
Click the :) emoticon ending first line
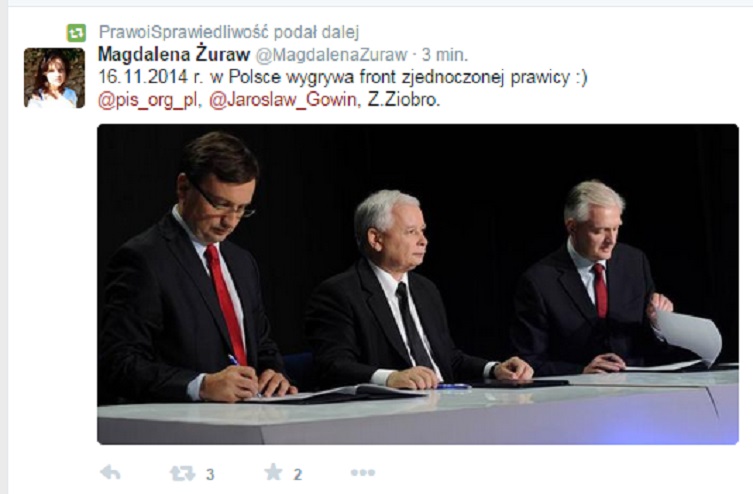click(582, 77)
